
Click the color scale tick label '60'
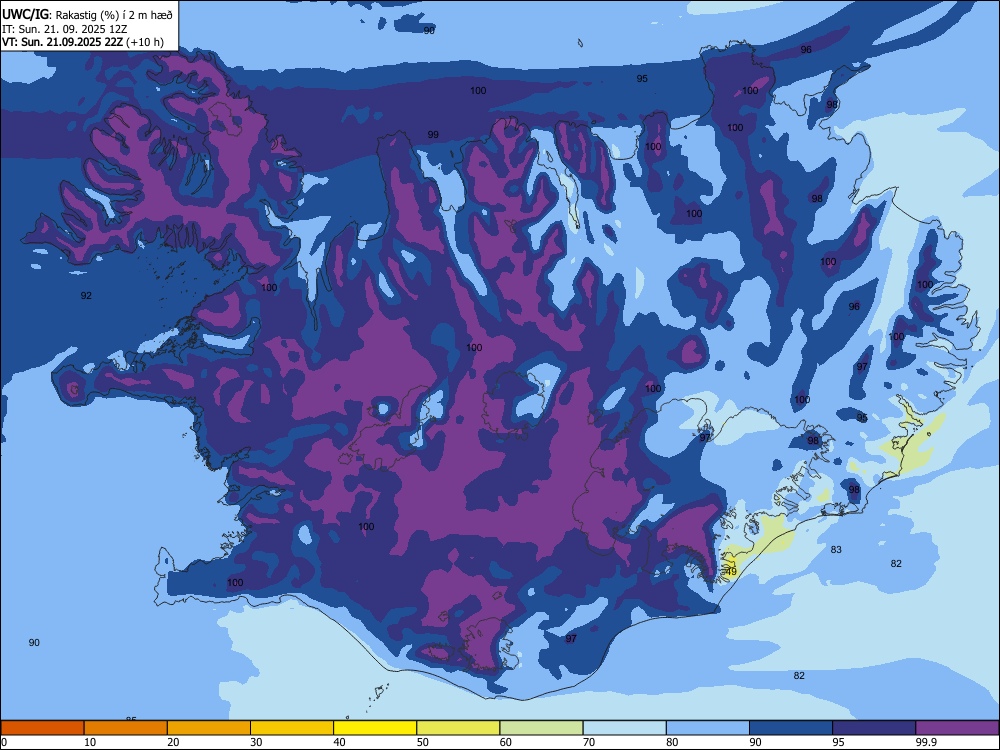click(506, 742)
